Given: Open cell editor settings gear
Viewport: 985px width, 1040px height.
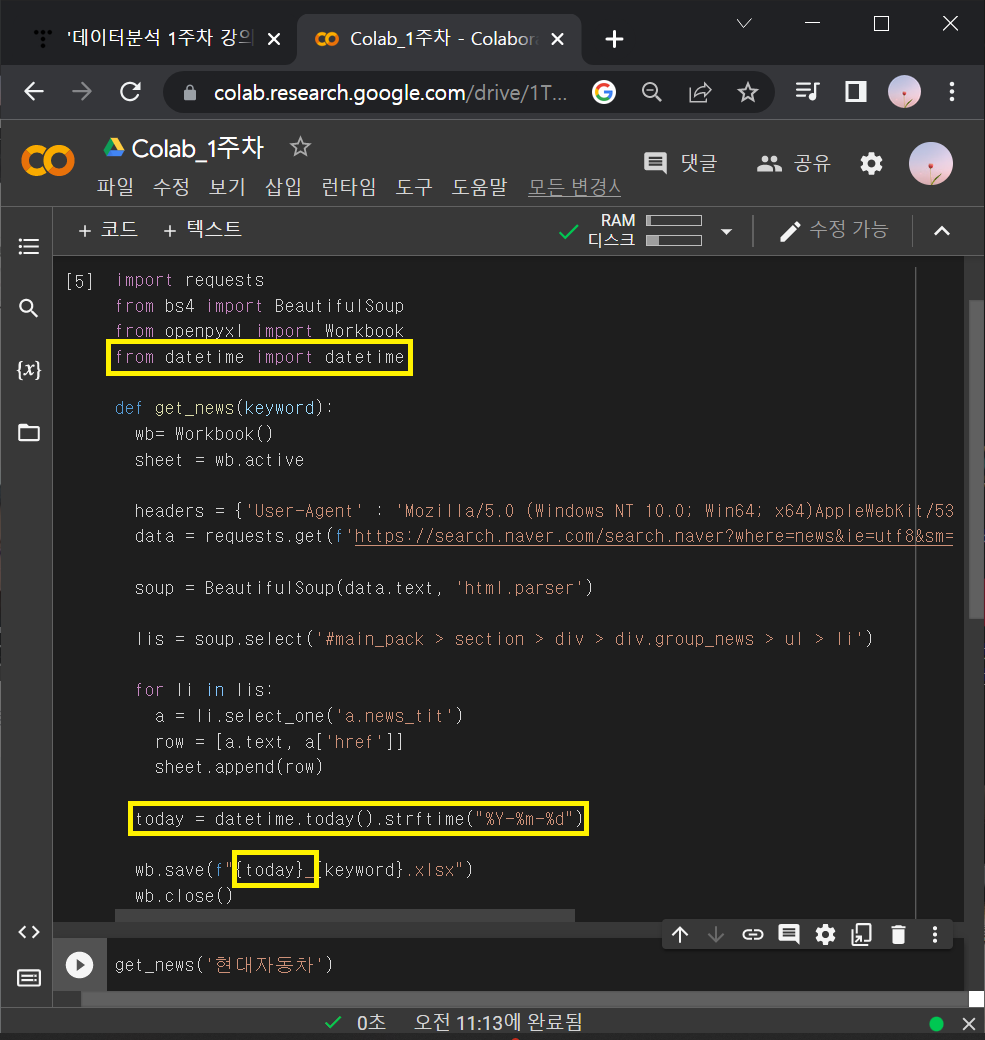Looking at the screenshot, I should pos(825,935).
